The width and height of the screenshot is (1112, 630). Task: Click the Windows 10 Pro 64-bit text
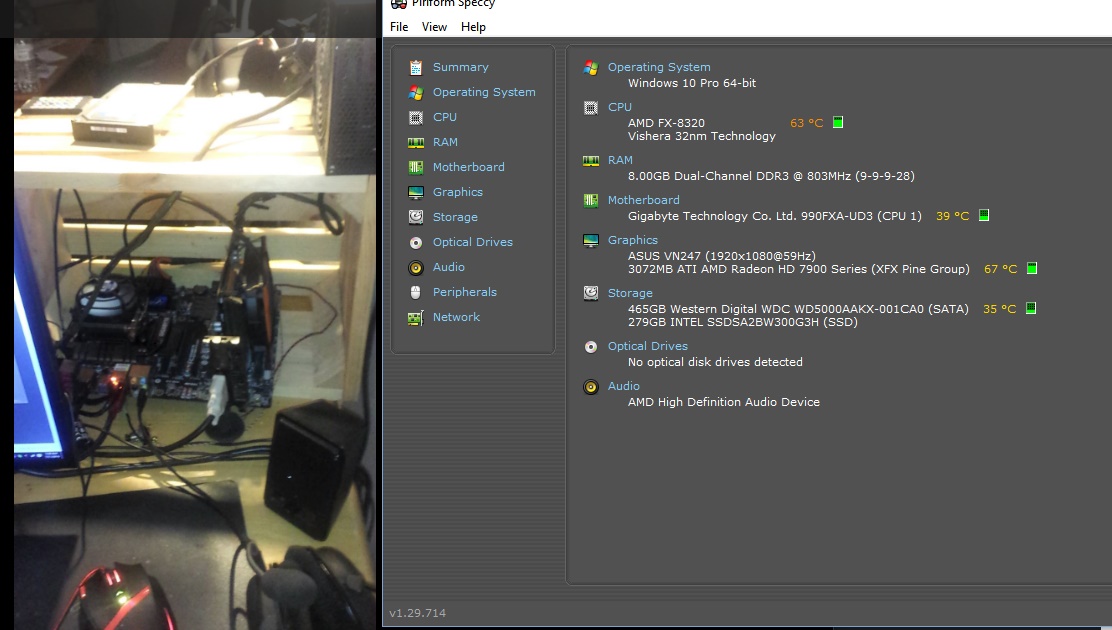pos(691,83)
